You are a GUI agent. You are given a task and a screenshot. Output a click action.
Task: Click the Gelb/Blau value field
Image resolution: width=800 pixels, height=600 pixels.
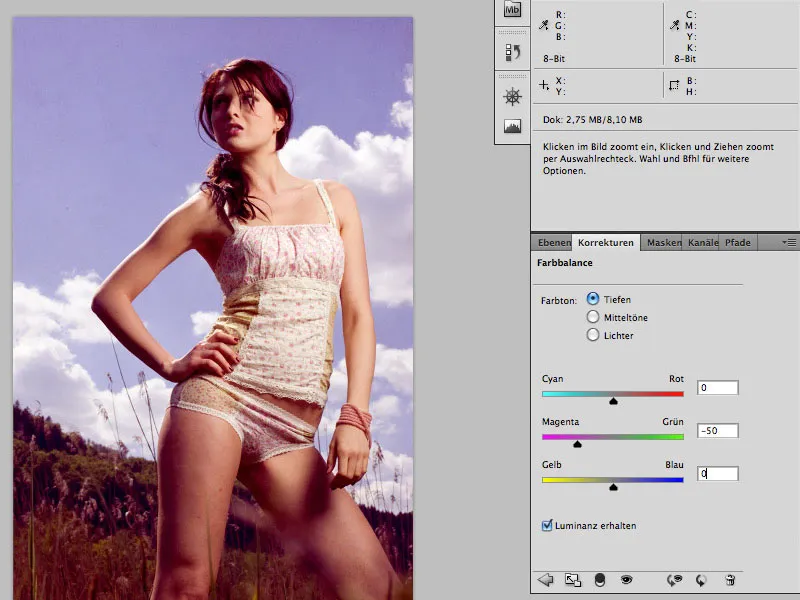717,473
